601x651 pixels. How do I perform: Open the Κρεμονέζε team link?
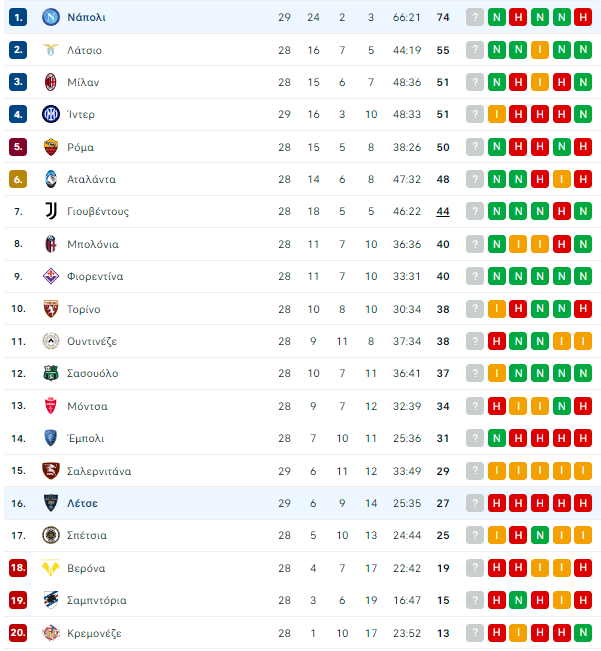[94, 633]
